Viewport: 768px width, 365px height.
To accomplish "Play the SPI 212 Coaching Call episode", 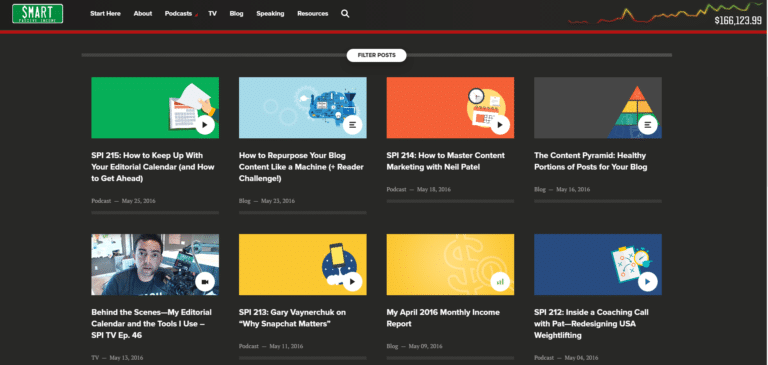I will pyautogui.click(x=648, y=282).
